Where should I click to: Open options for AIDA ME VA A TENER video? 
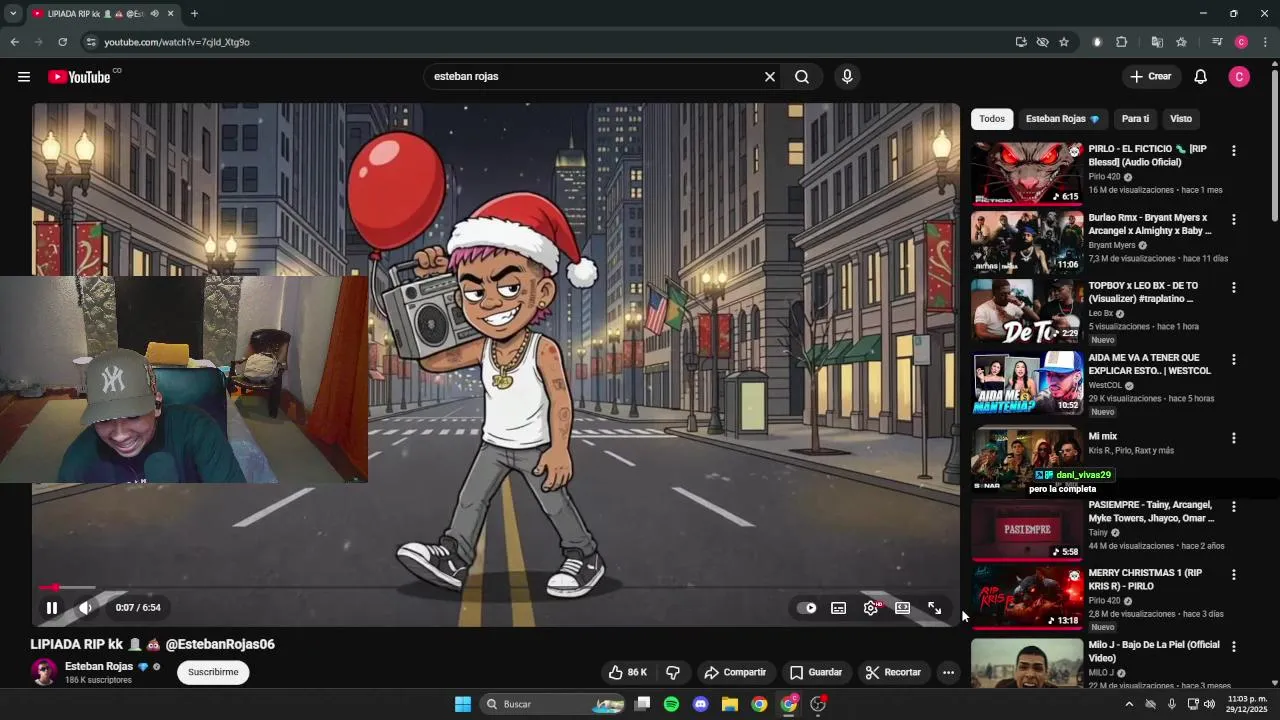click(x=1233, y=359)
